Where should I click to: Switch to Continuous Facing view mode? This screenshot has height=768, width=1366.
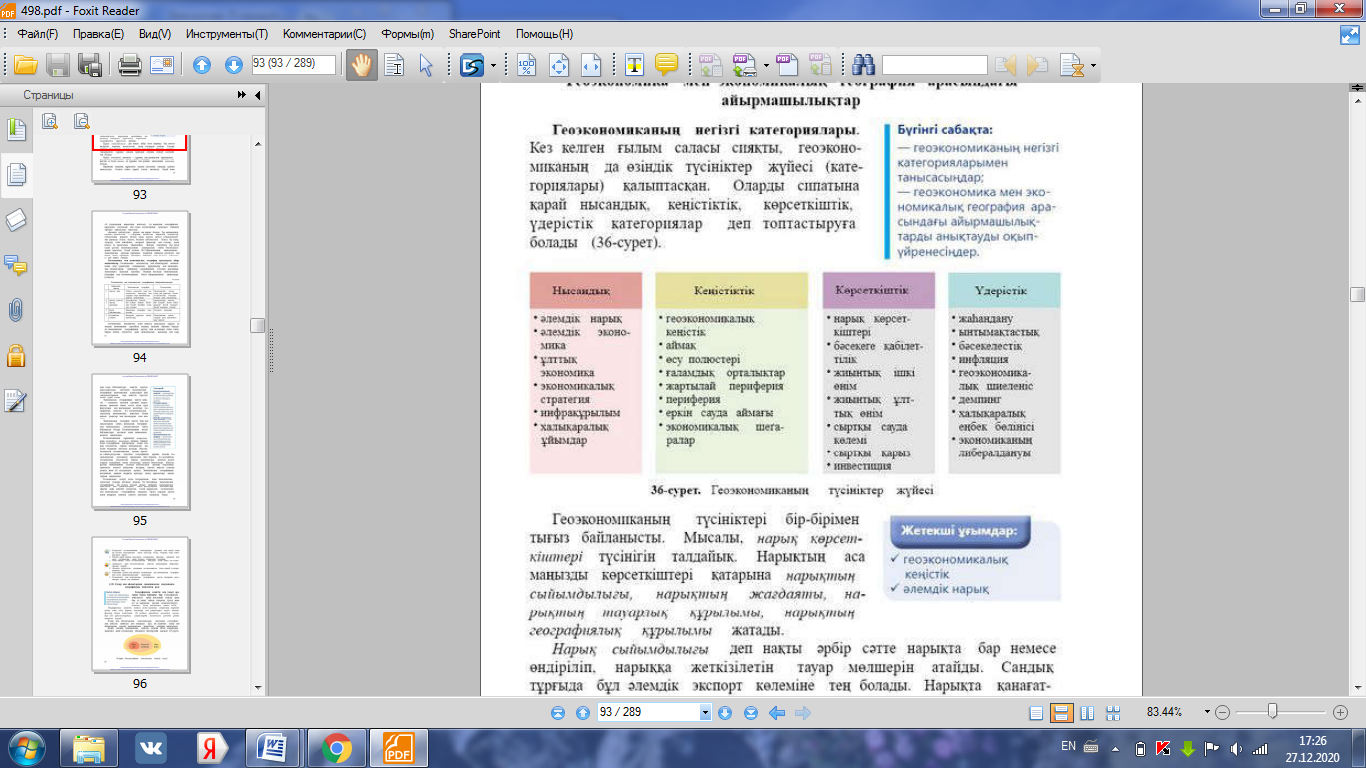1113,713
